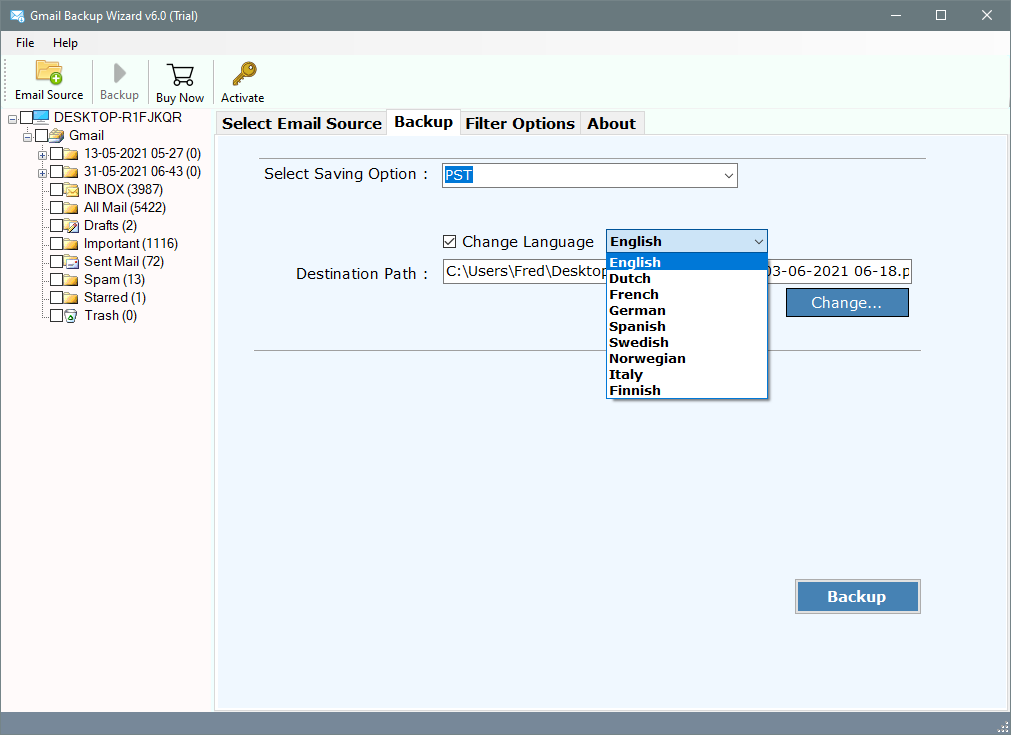Collapse the Gmail tree node
Screen dimensions: 1011x735
[27, 137]
